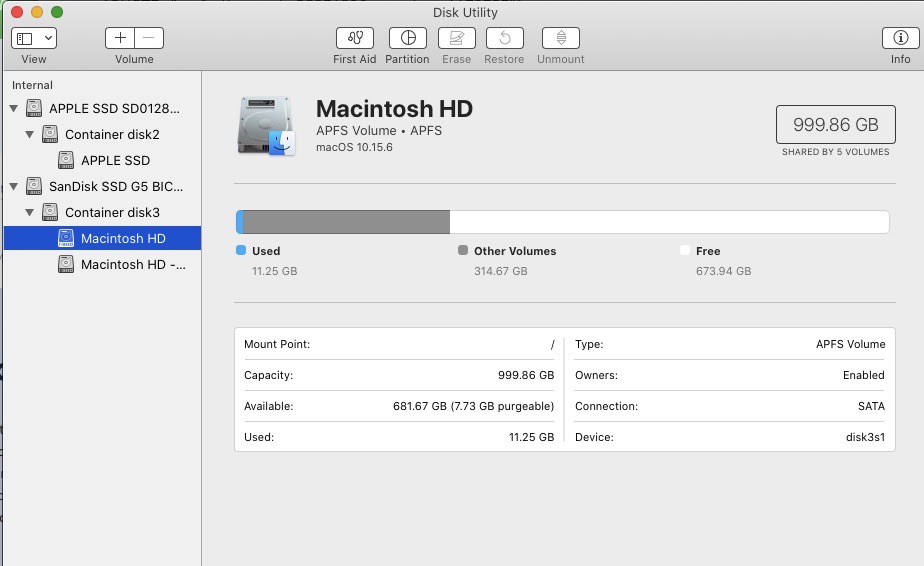Click the Container disk2 drive icon

[x=50, y=134]
